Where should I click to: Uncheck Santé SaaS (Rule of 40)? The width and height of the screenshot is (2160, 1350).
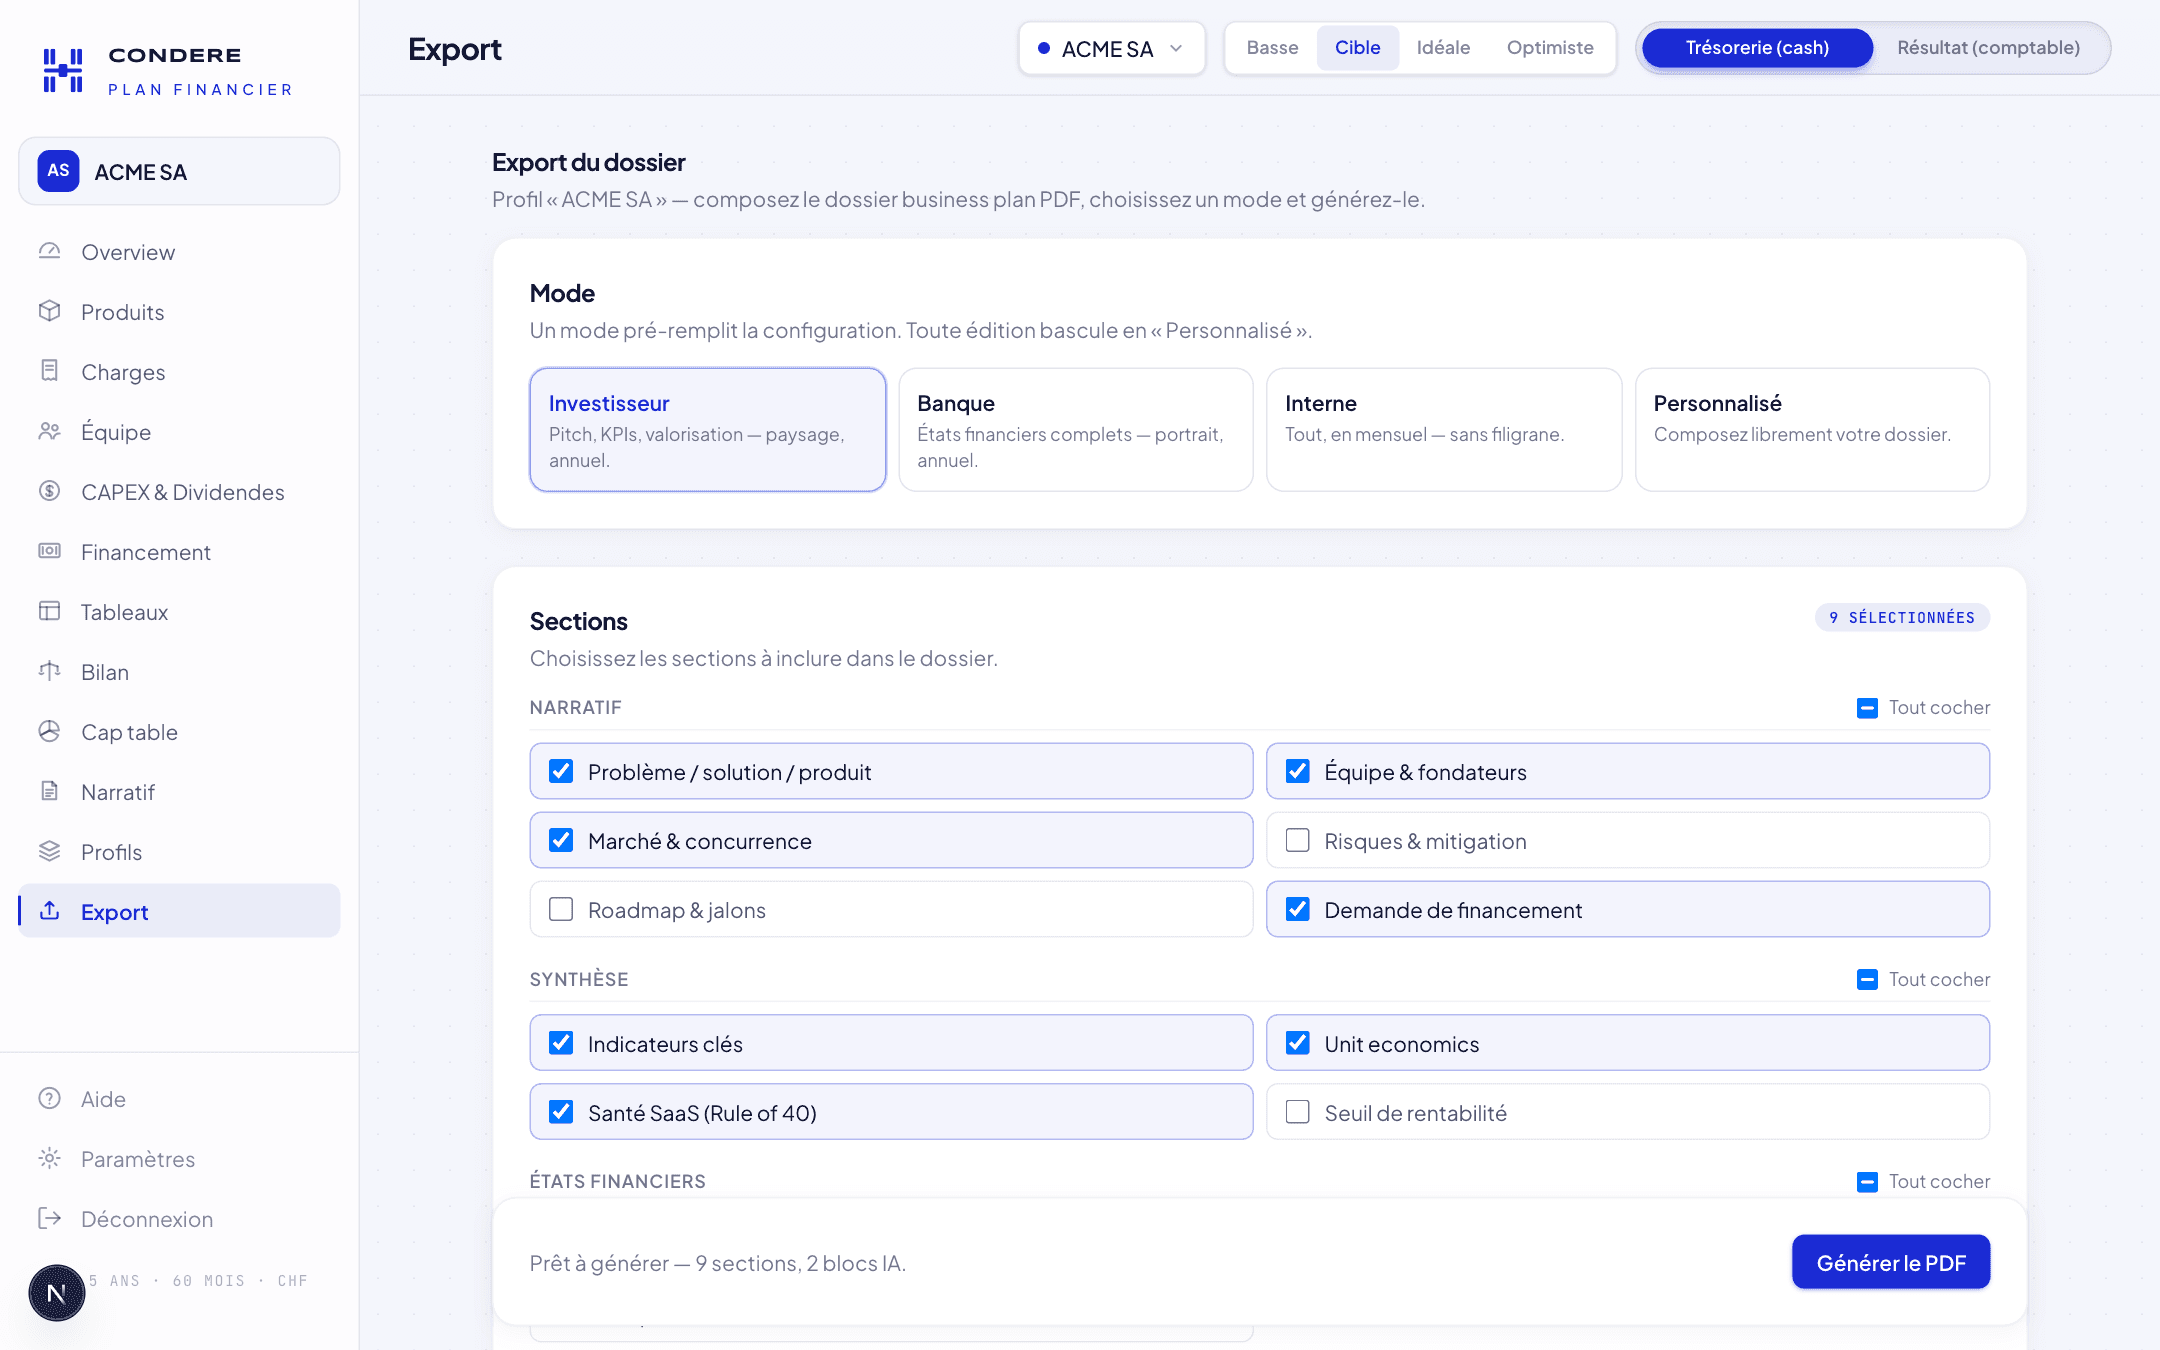561,1112
